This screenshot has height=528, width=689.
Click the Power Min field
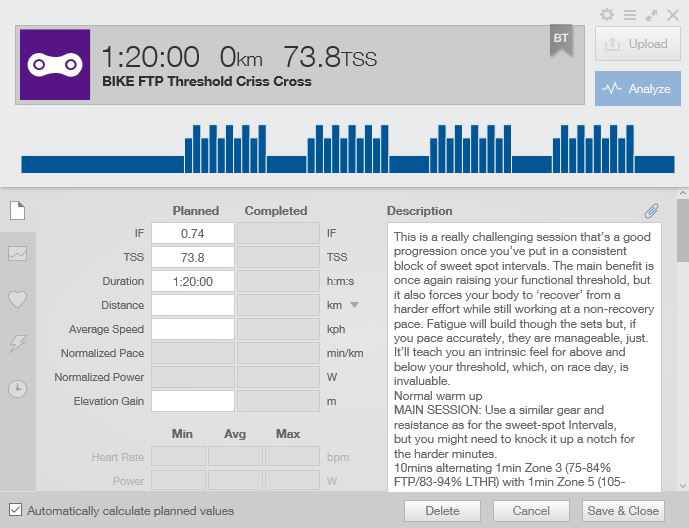coord(178,480)
